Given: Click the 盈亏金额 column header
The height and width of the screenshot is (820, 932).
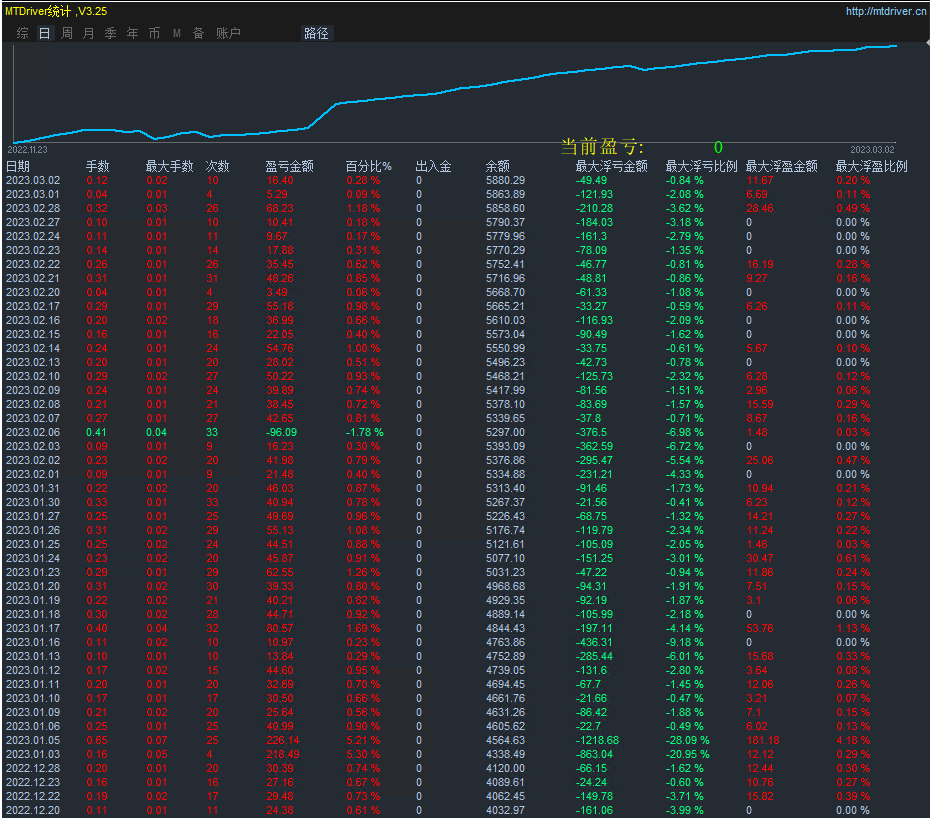Looking at the screenshot, I should [x=289, y=166].
